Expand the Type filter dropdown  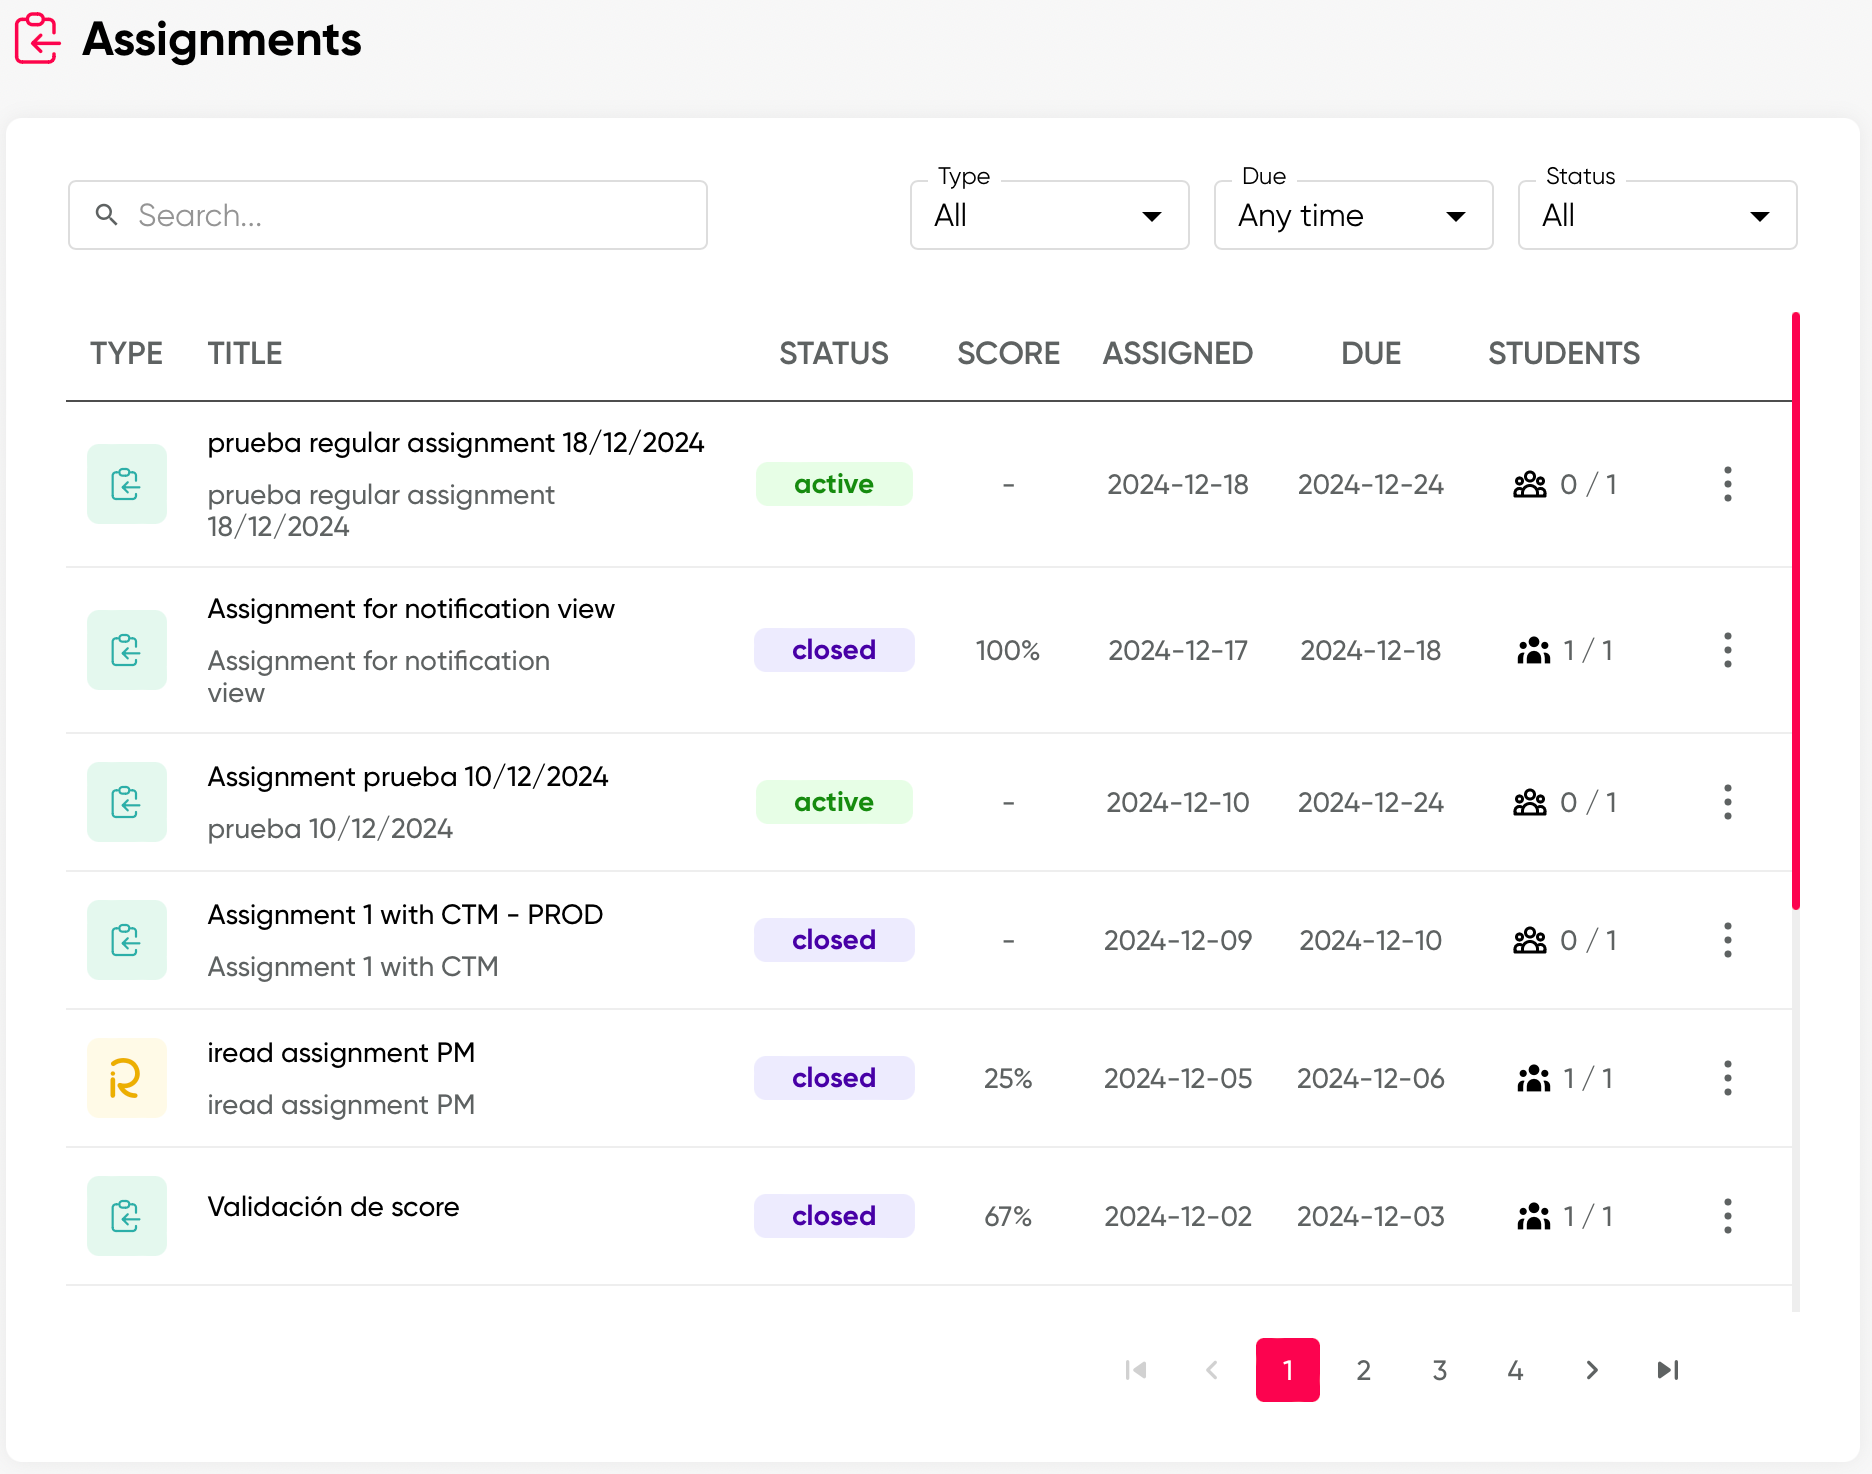(x=1049, y=215)
